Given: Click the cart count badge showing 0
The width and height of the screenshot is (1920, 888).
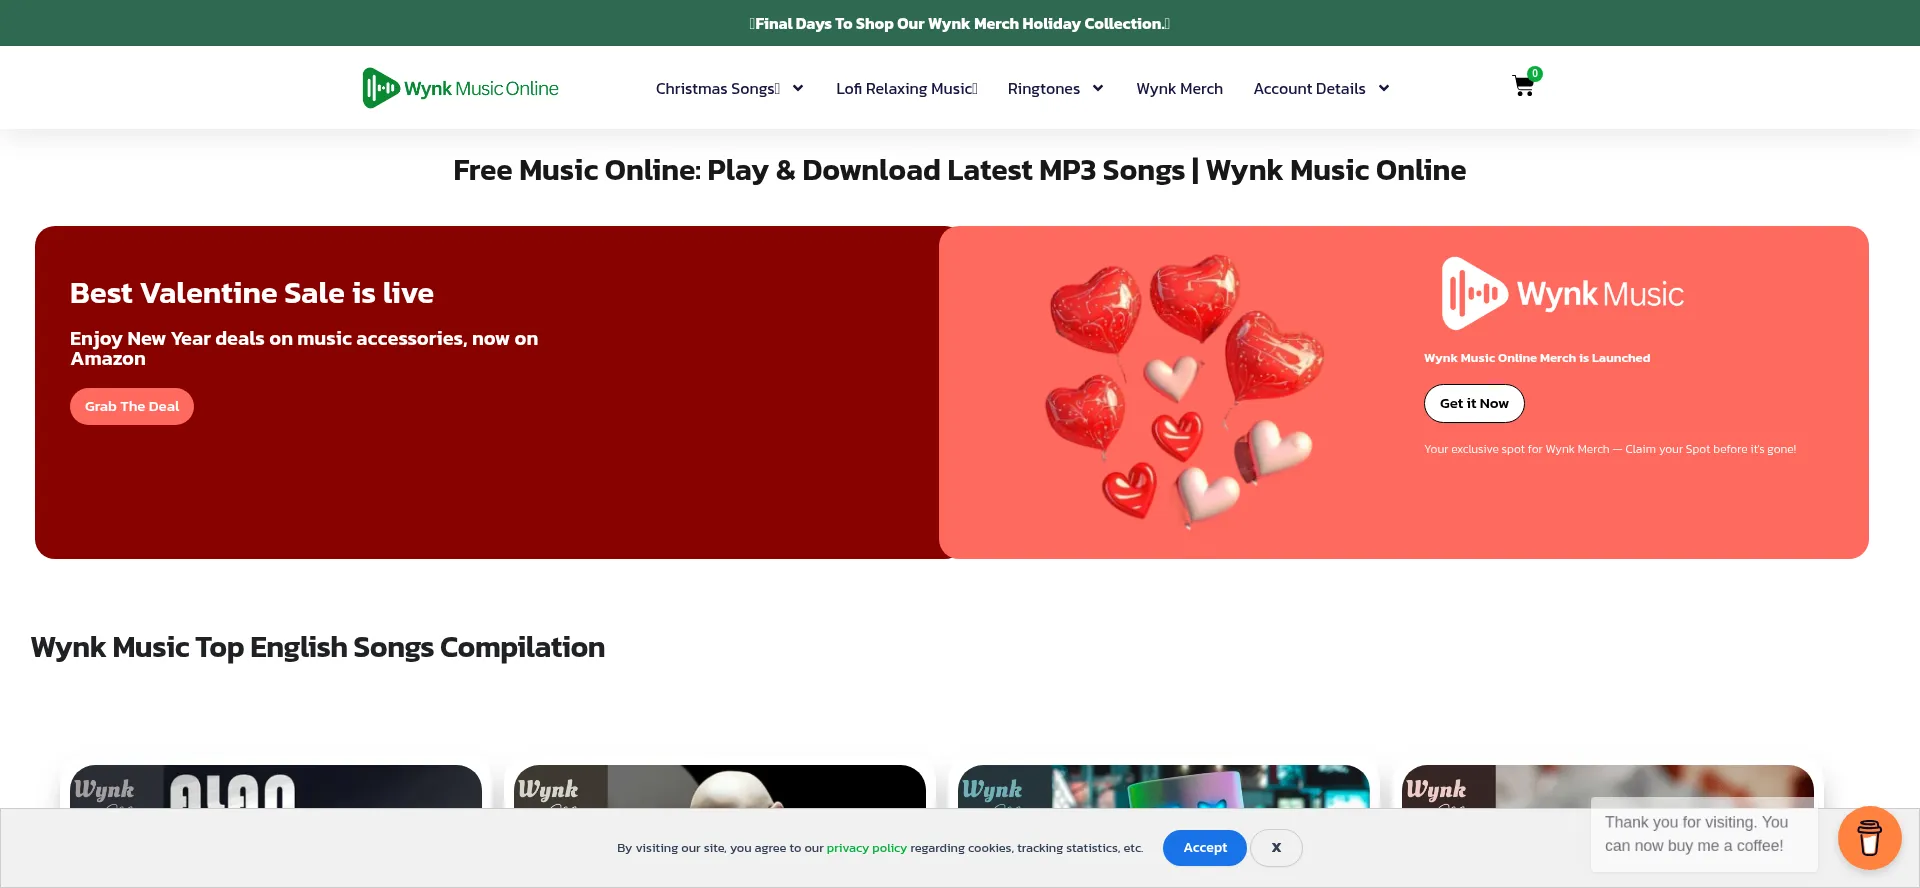Looking at the screenshot, I should tap(1535, 73).
